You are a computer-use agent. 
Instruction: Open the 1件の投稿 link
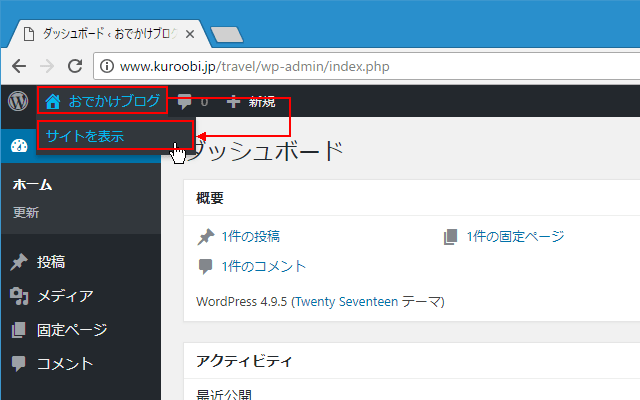coord(251,237)
